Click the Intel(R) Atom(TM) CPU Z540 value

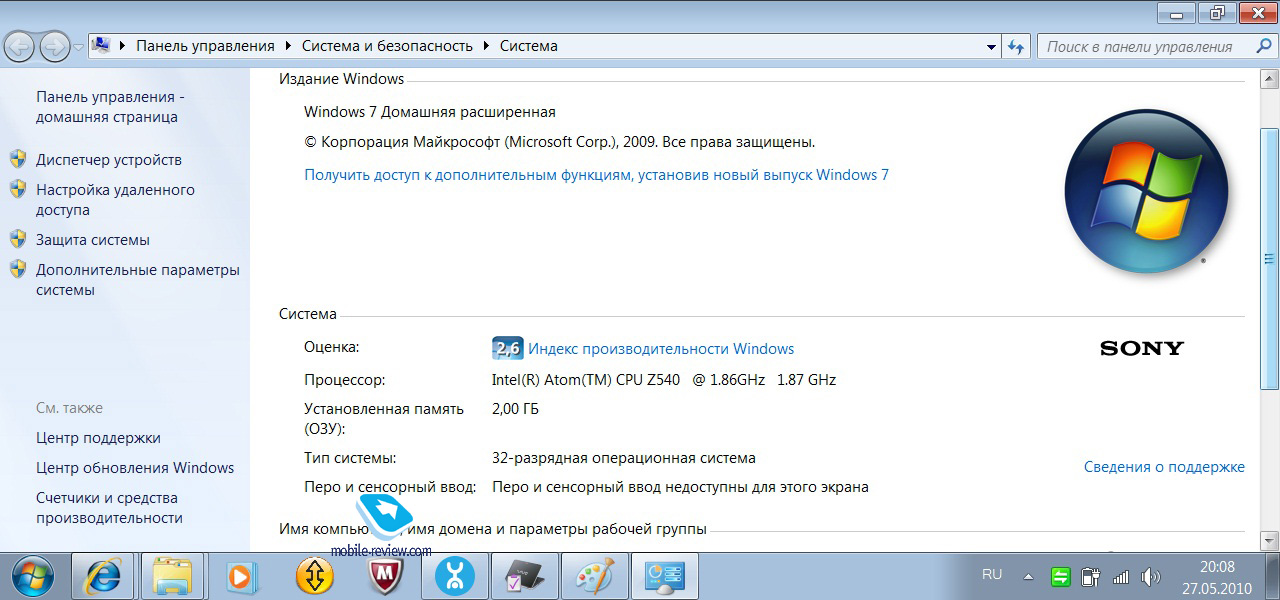click(x=664, y=380)
